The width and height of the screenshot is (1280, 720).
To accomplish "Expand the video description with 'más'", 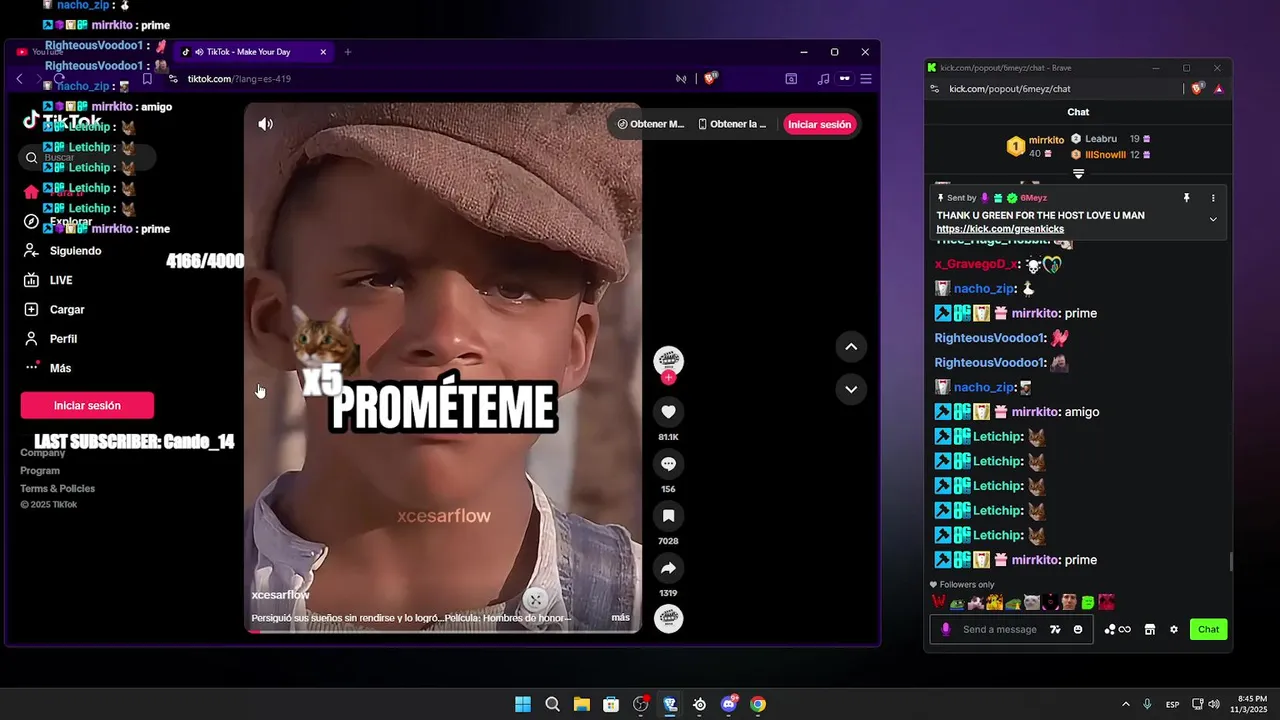I will pyautogui.click(x=620, y=618).
